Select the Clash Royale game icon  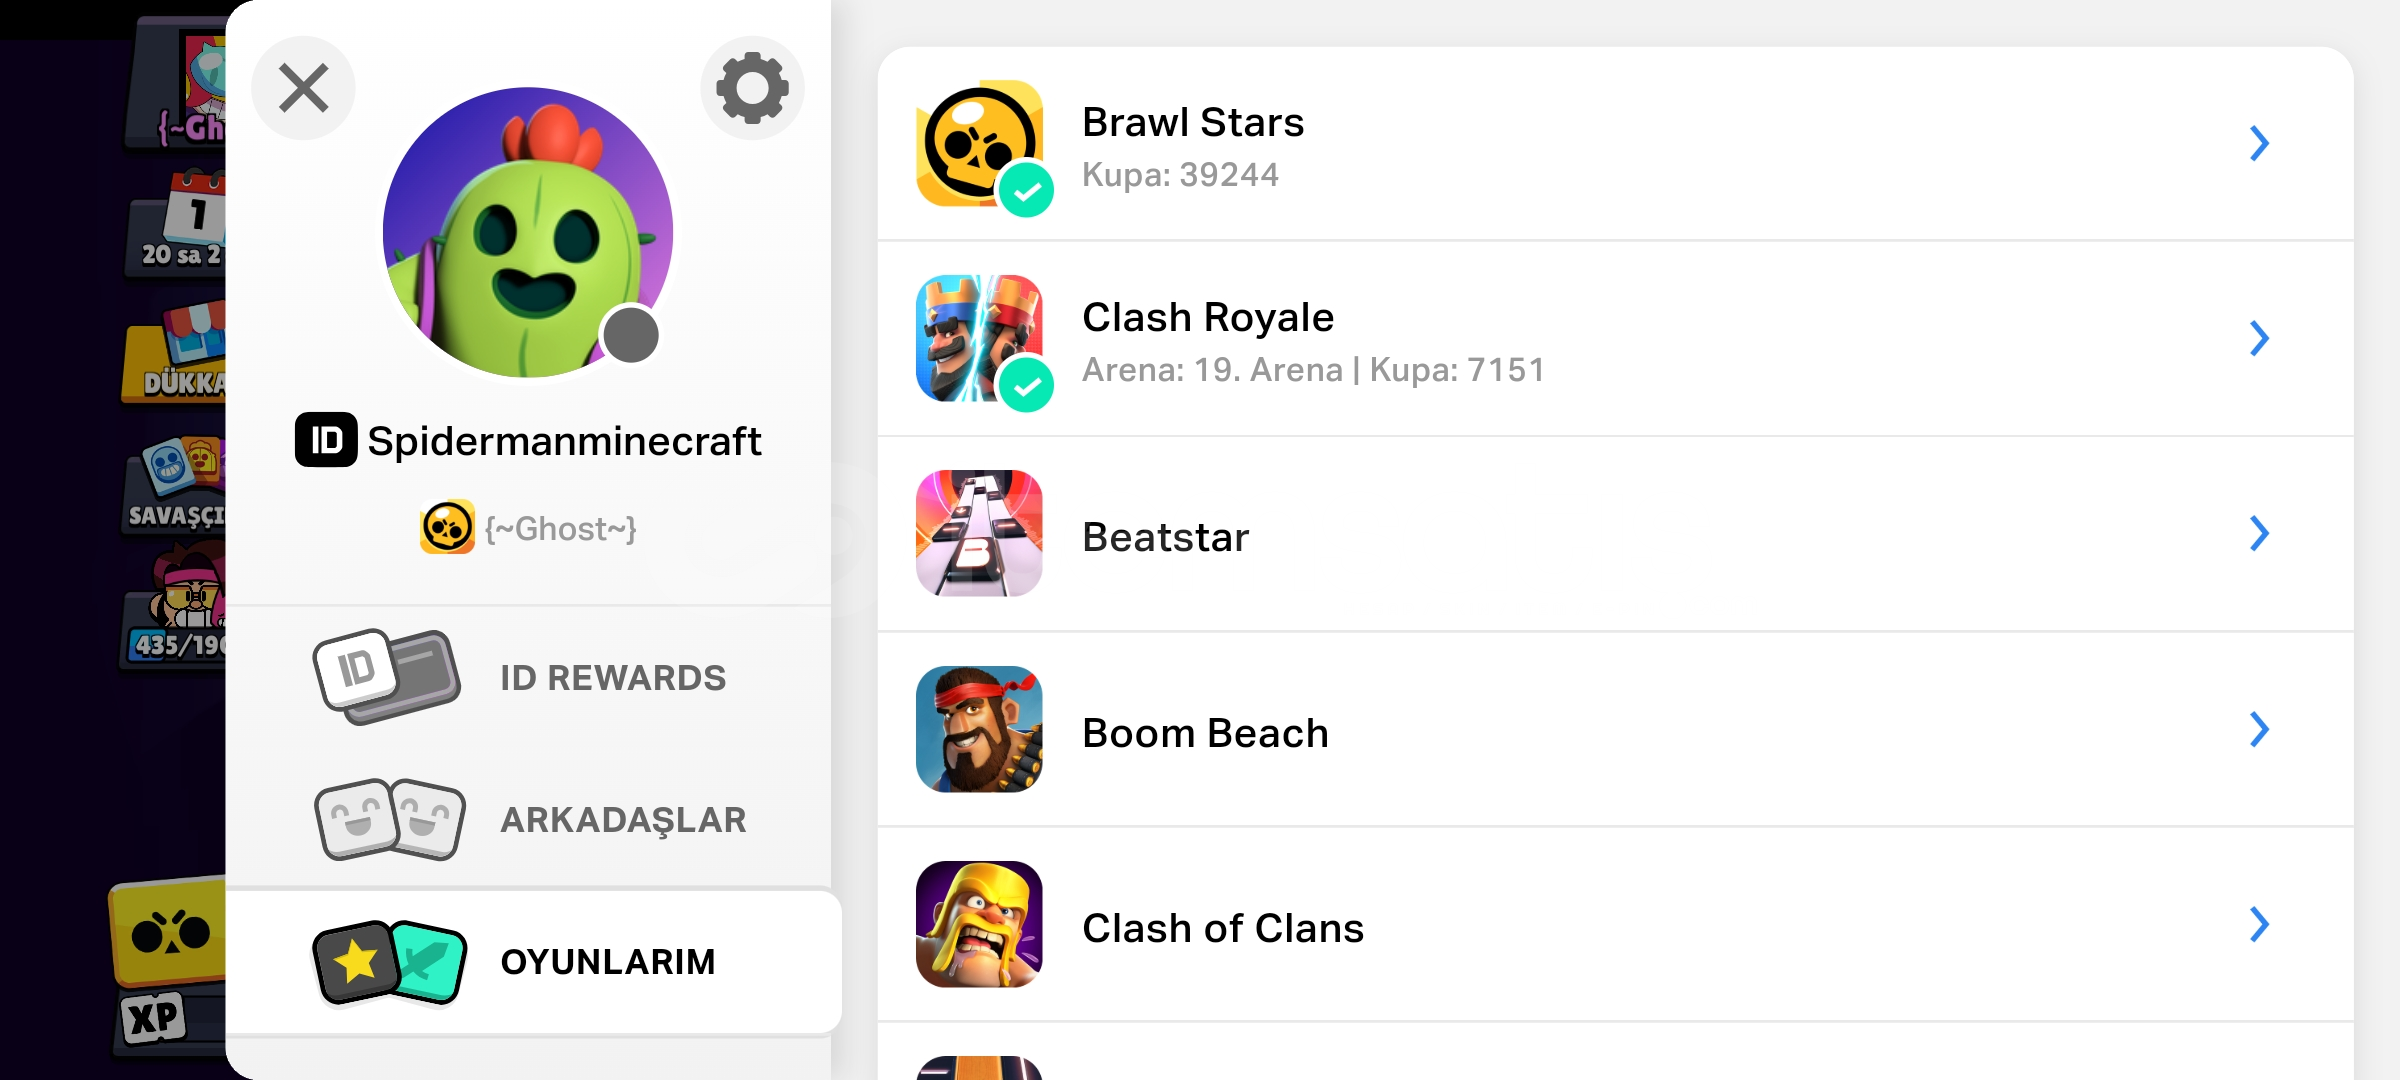coord(979,338)
